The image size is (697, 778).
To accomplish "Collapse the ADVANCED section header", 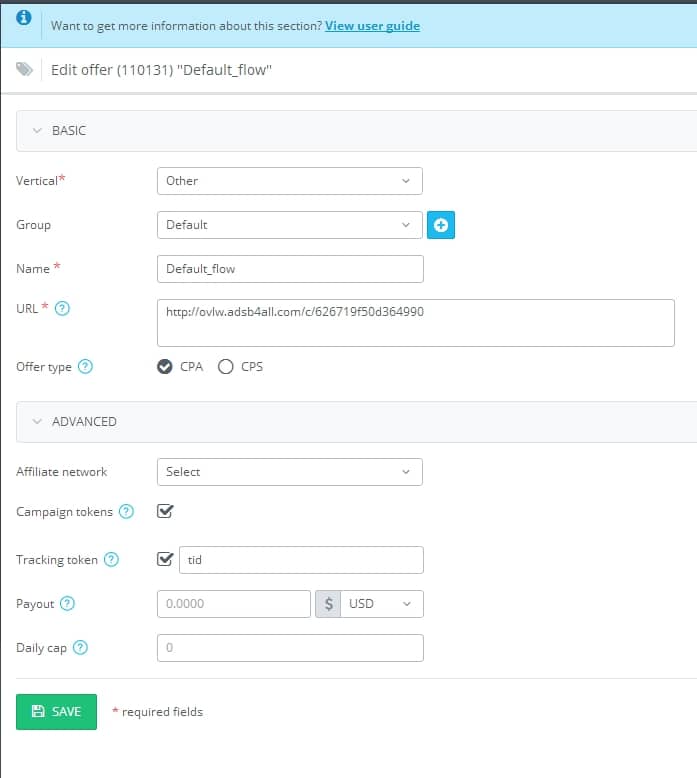I will click(x=356, y=422).
